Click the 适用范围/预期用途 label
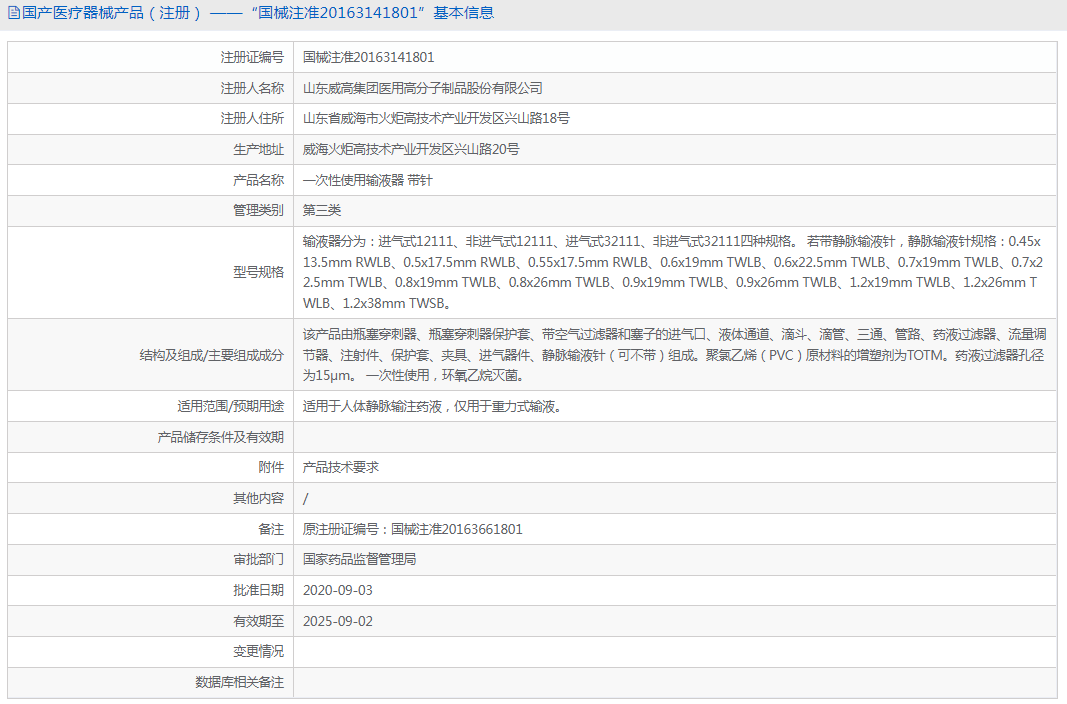Screen dimensions: 1067x704 (x=231, y=406)
